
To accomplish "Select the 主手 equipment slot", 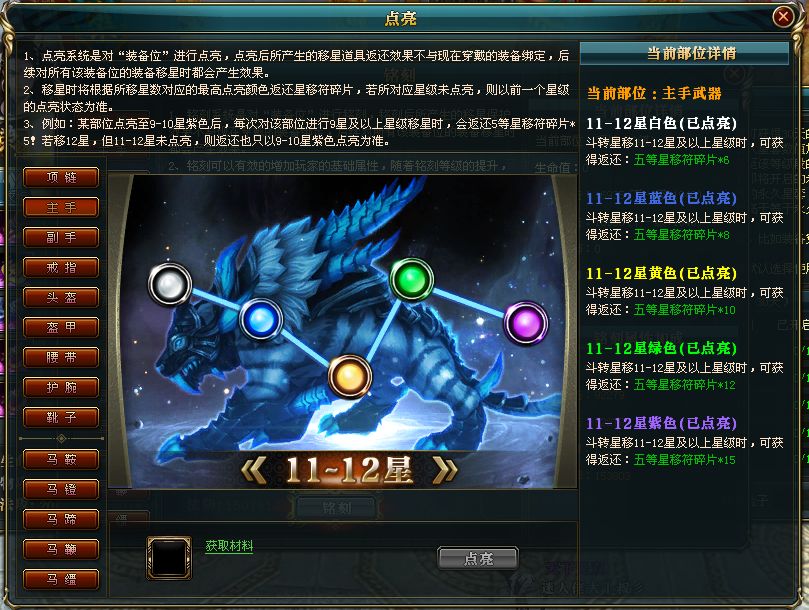I will click(61, 207).
